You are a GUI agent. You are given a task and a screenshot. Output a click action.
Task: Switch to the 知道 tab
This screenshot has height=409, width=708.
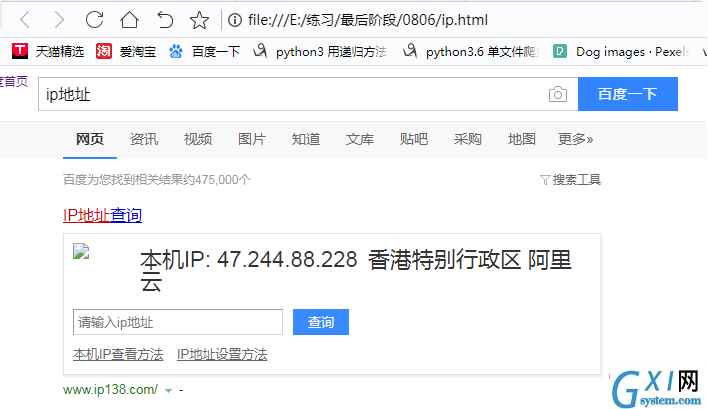[x=306, y=139]
